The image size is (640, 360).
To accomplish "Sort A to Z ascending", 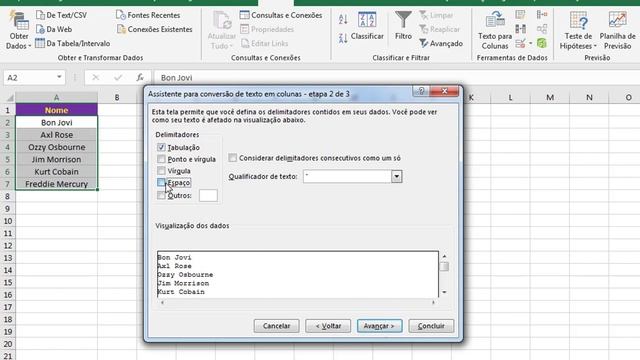I will [343, 19].
